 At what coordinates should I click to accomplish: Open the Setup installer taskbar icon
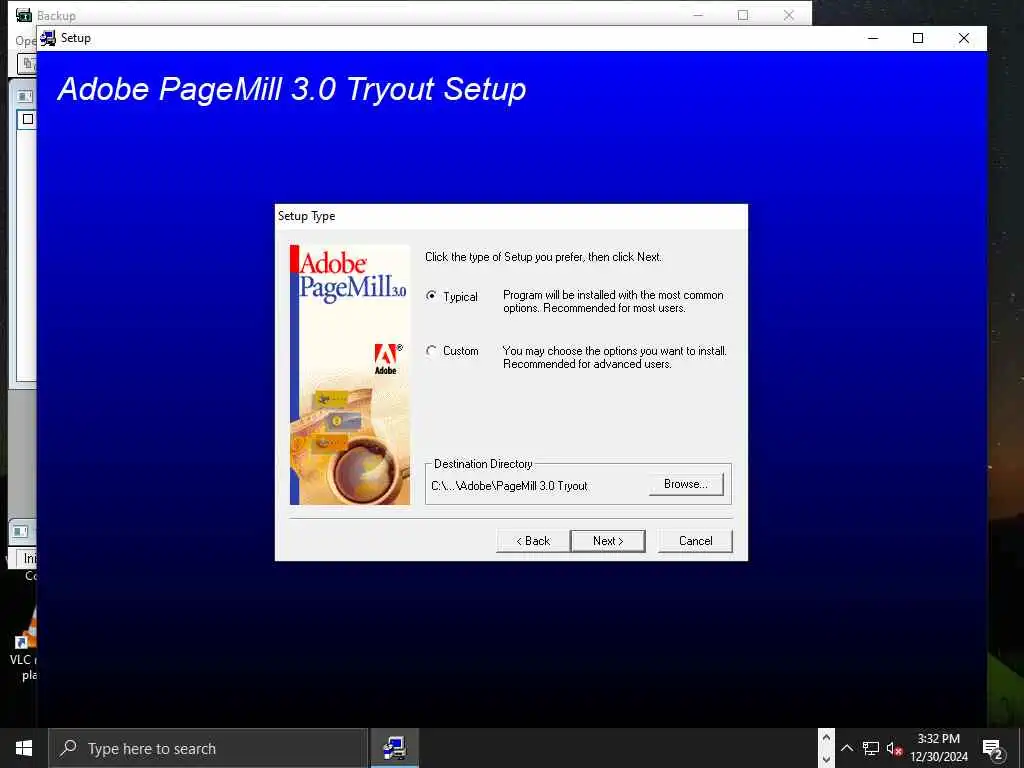[x=394, y=748]
